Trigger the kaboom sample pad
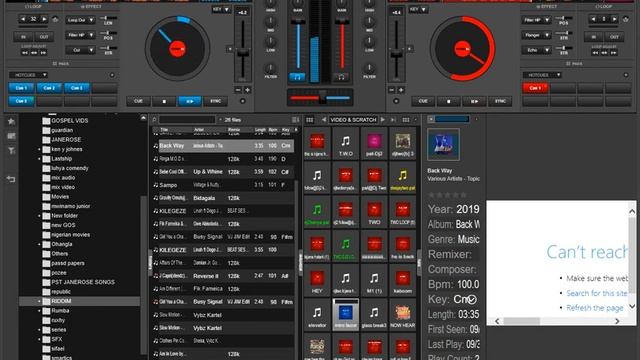The height and width of the screenshot is (360, 640). pyautogui.click(x=402, y=281)
